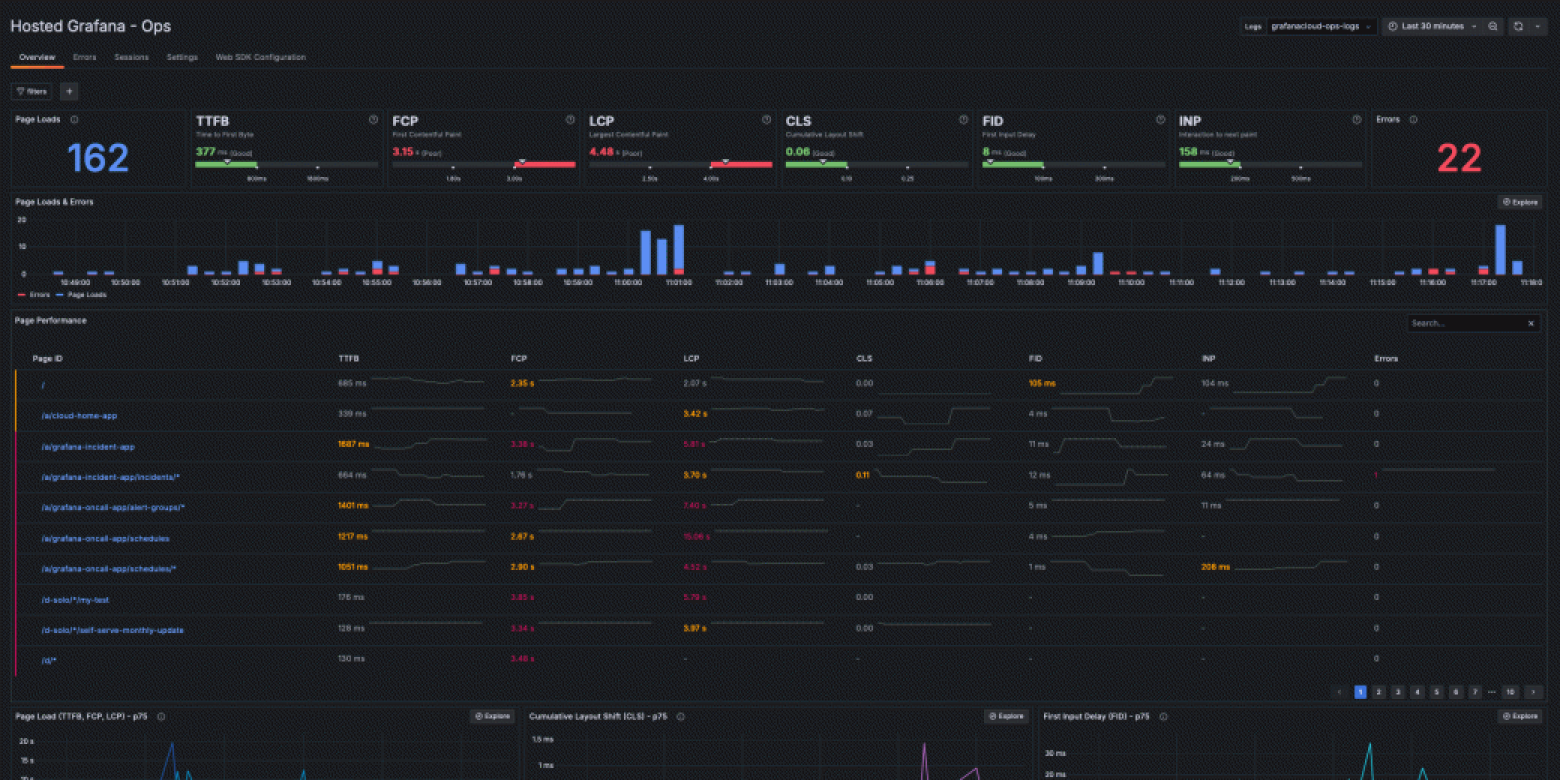The height and width of the screenshot is (780, 1560).
Task: Click Explore on the Page Loads & Errors panel
Action: (1520, 201)
